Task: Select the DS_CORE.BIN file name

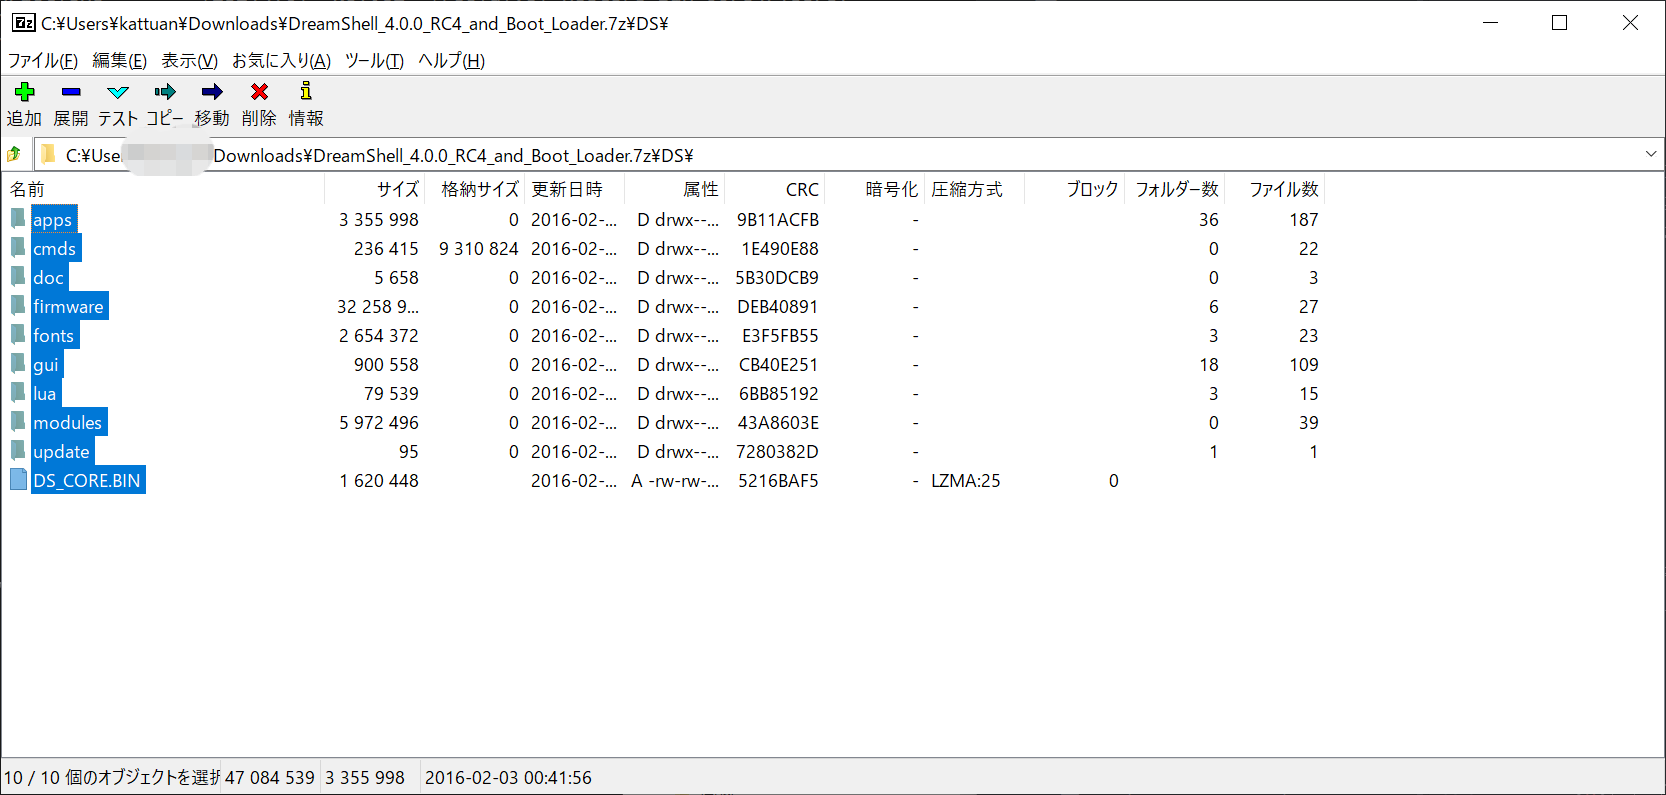Action: (x=88, y=480)
